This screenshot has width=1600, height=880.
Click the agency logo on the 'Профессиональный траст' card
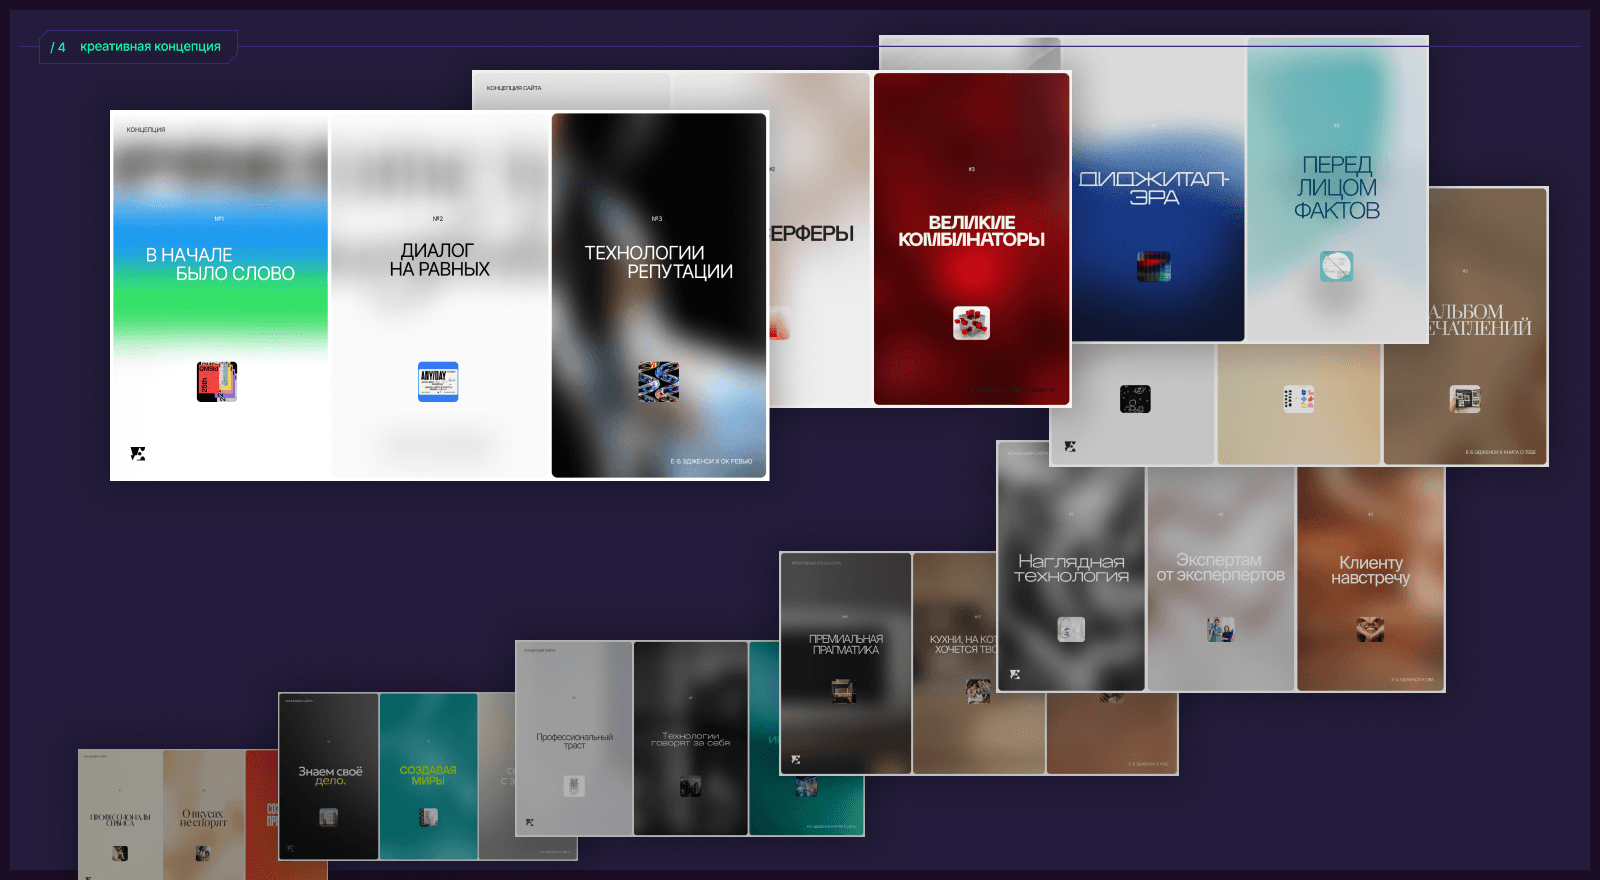530,822
